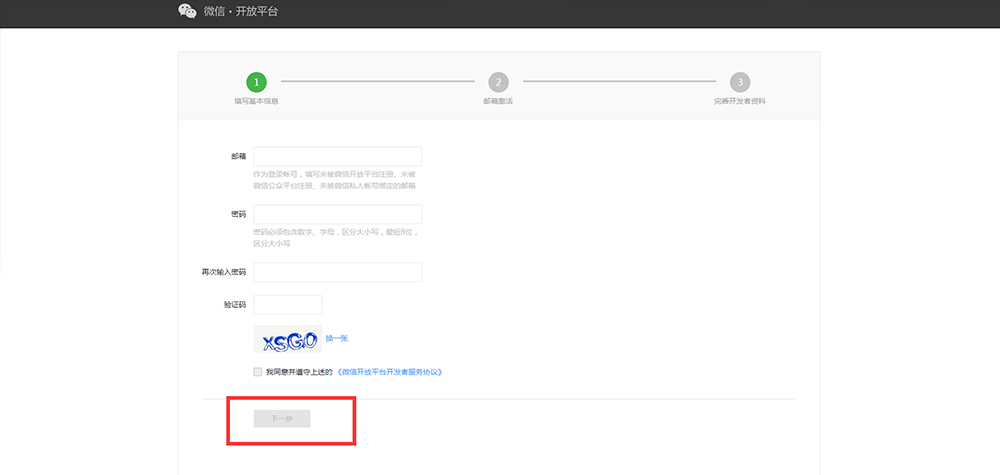Click the 微信·开放平台 header title

[x=240, y=11]
